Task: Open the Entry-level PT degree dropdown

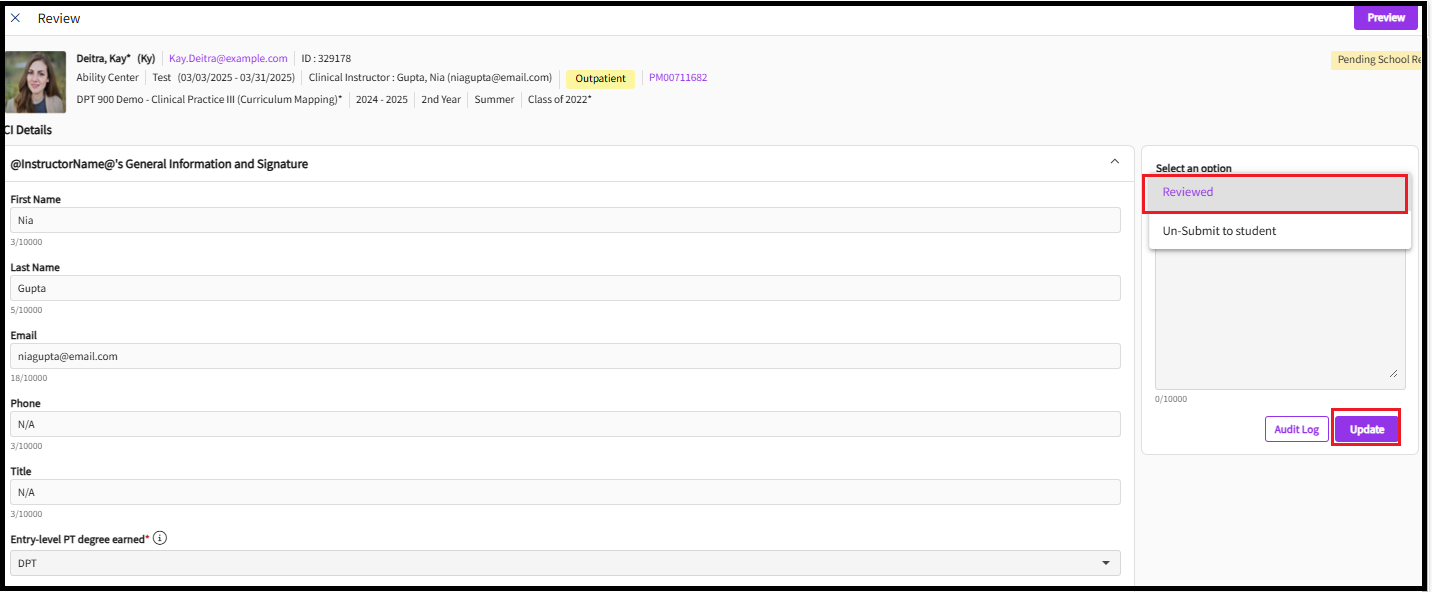Action: pos(565,563)
